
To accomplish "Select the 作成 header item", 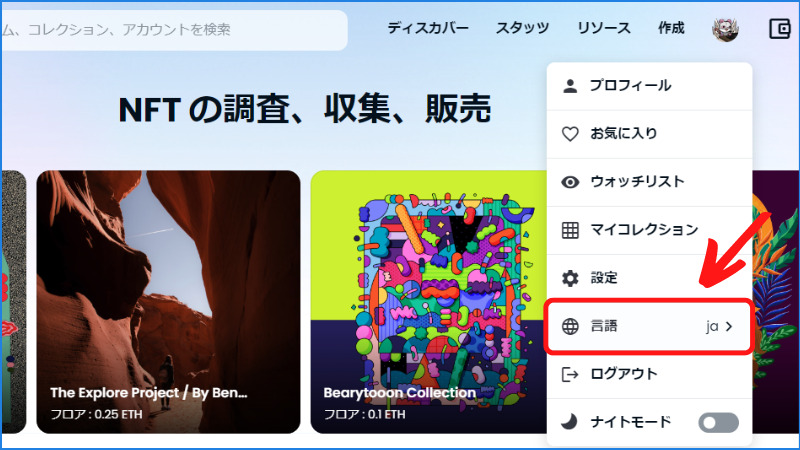I will click(671, 28).
